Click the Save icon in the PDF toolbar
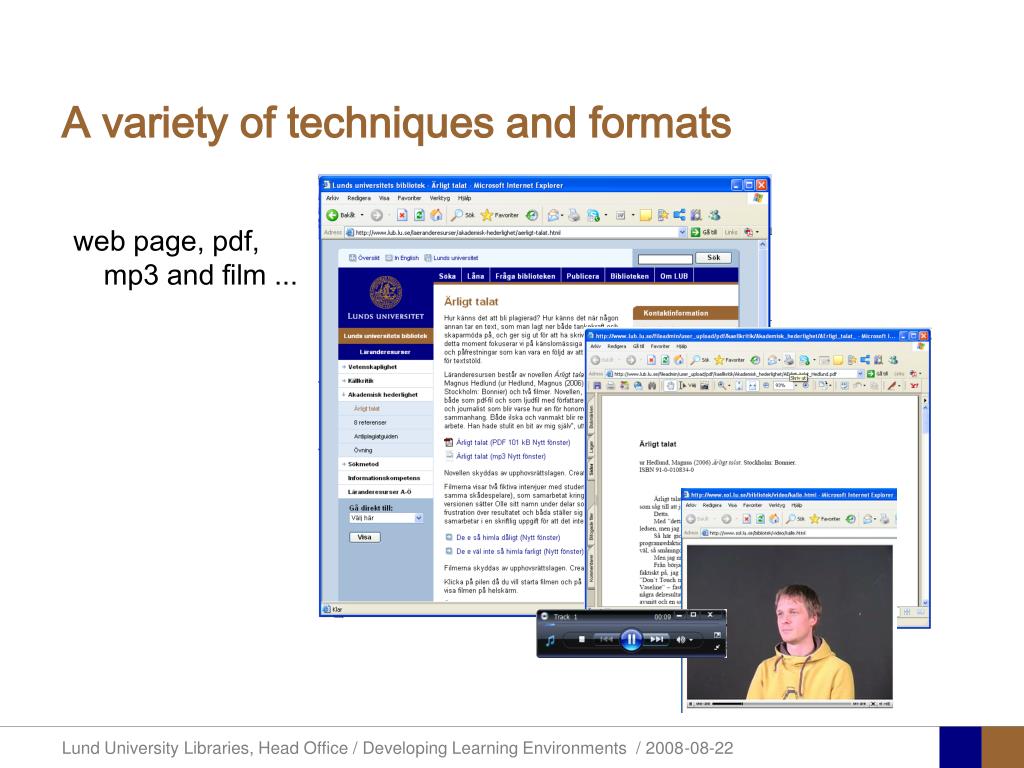The width and height of the screenshot is (1024, 768). (597, 386)
